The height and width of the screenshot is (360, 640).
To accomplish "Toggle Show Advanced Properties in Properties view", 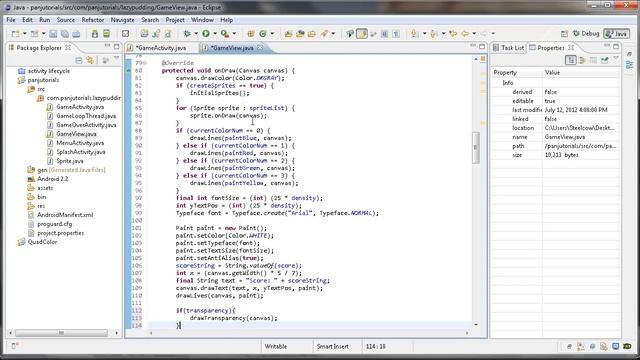I will (x=582, y=60).
